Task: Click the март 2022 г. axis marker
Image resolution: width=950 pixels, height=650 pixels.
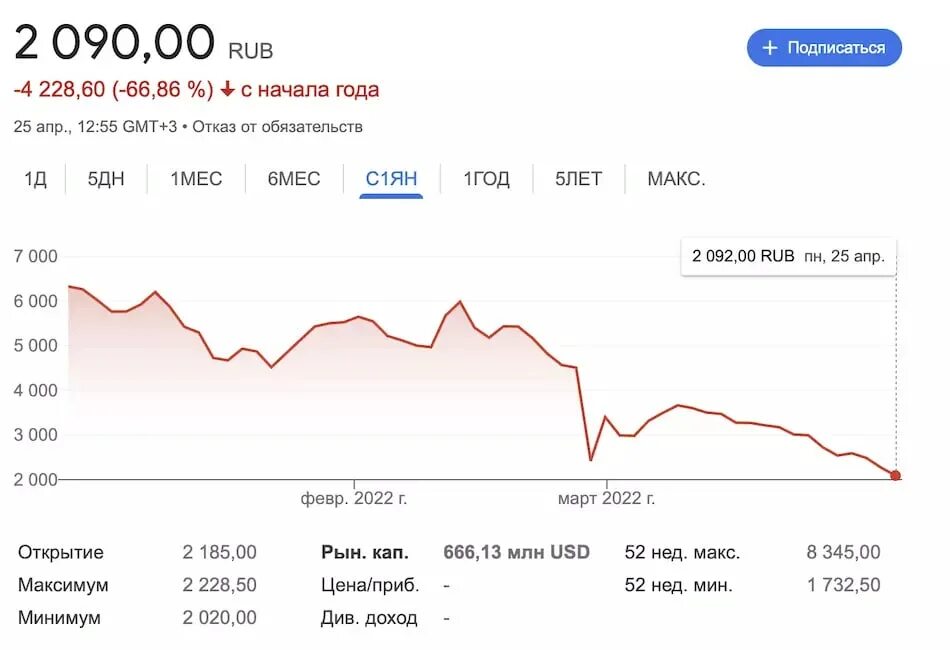Action: tap(606, 498)
